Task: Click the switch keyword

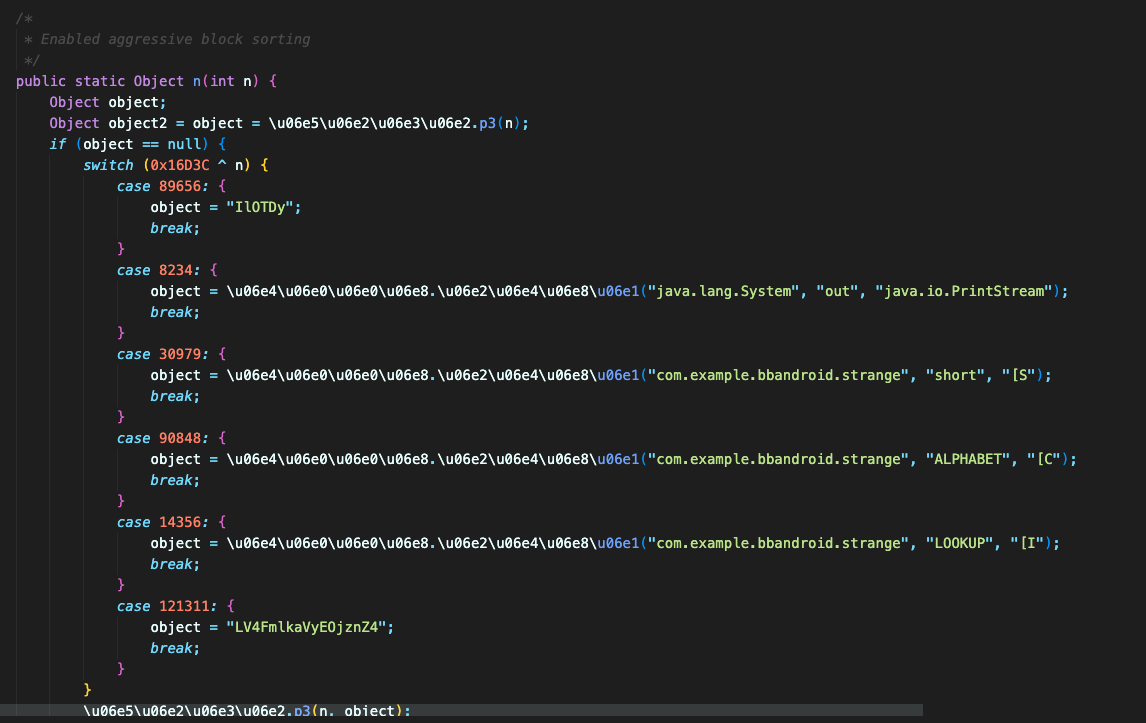Action: coord(108,165)
